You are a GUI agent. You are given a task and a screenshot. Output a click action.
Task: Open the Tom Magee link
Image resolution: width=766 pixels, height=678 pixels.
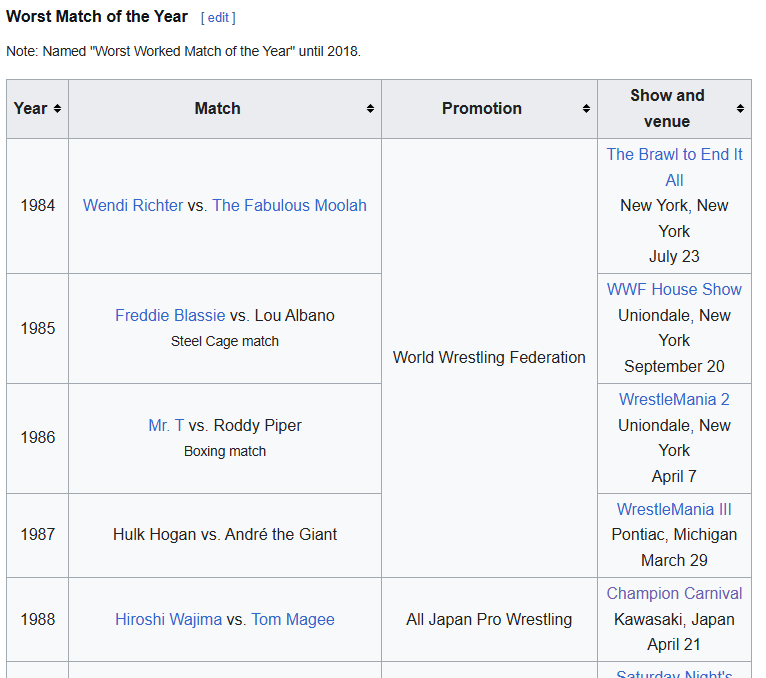(x=293, y=619)
